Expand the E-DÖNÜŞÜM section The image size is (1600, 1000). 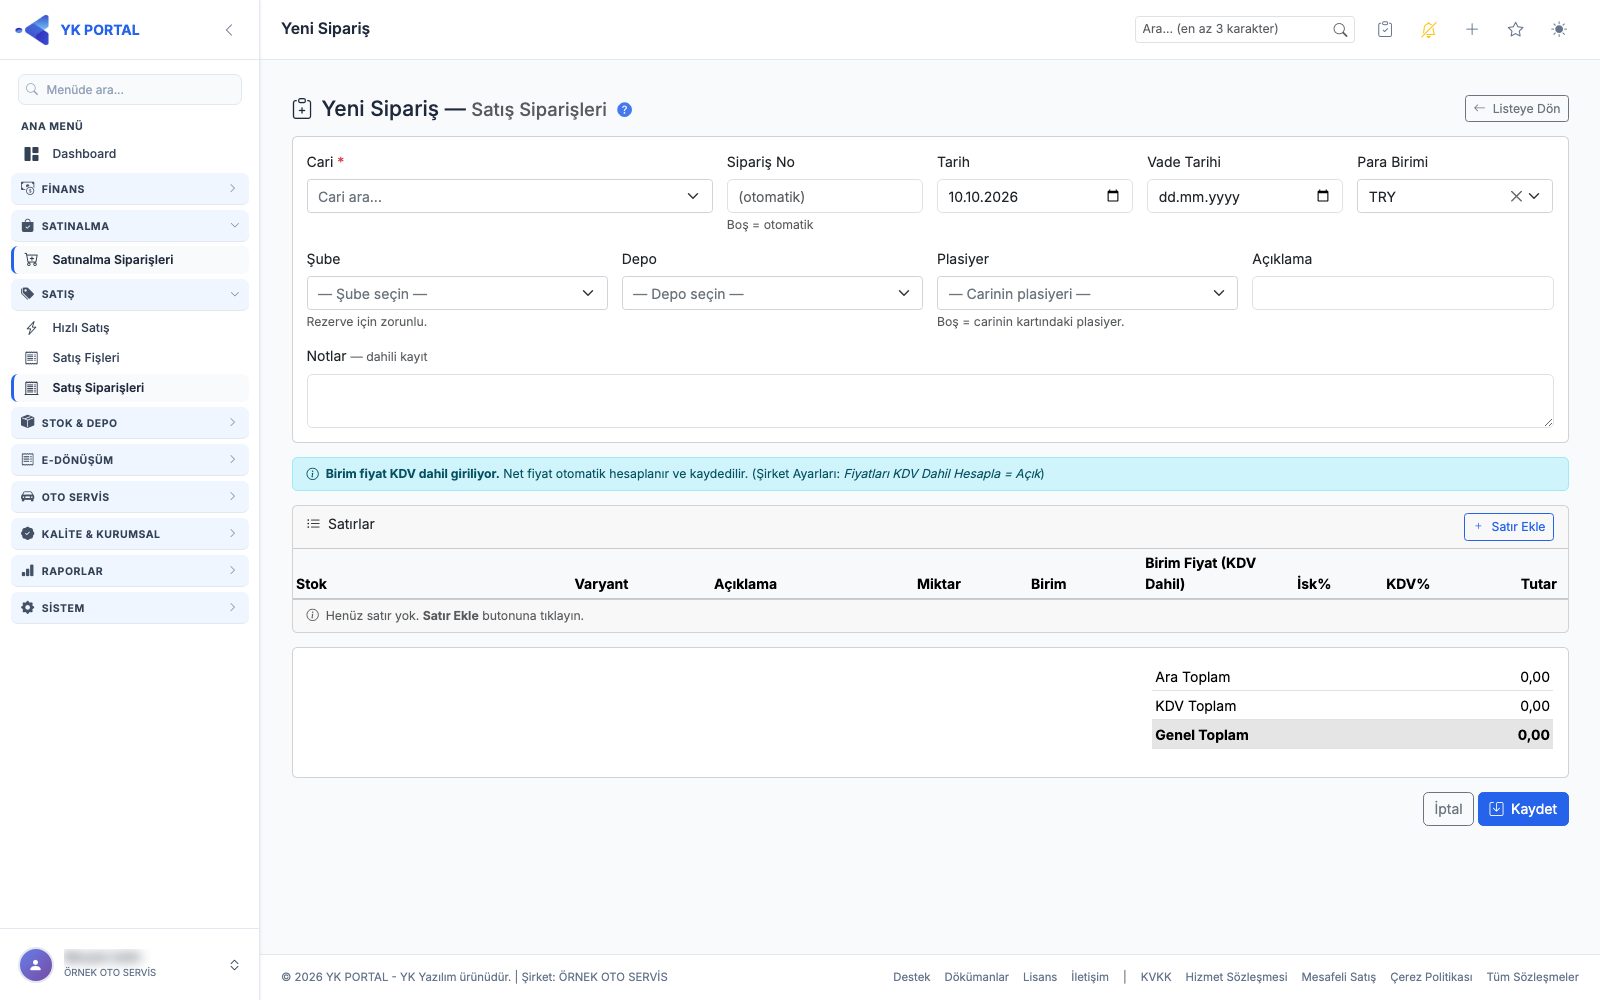pyautogui.click(x=130, y=460)
